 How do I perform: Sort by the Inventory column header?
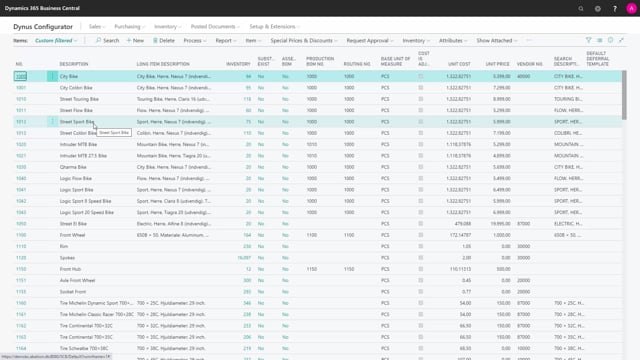[238, 64]
